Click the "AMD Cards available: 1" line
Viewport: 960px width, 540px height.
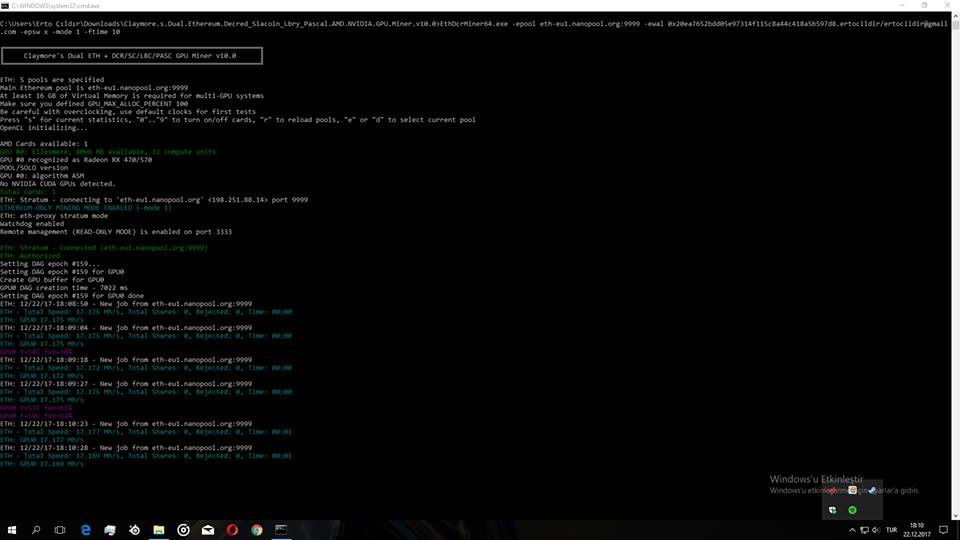coord(44,144)
